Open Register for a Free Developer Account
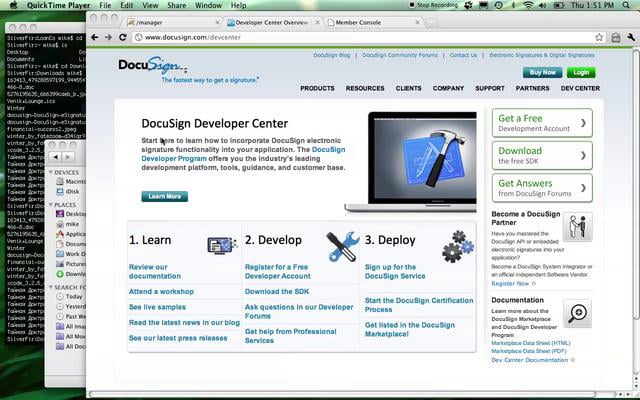This screenshot has width=640, height=400. click(x=278, y=271)
